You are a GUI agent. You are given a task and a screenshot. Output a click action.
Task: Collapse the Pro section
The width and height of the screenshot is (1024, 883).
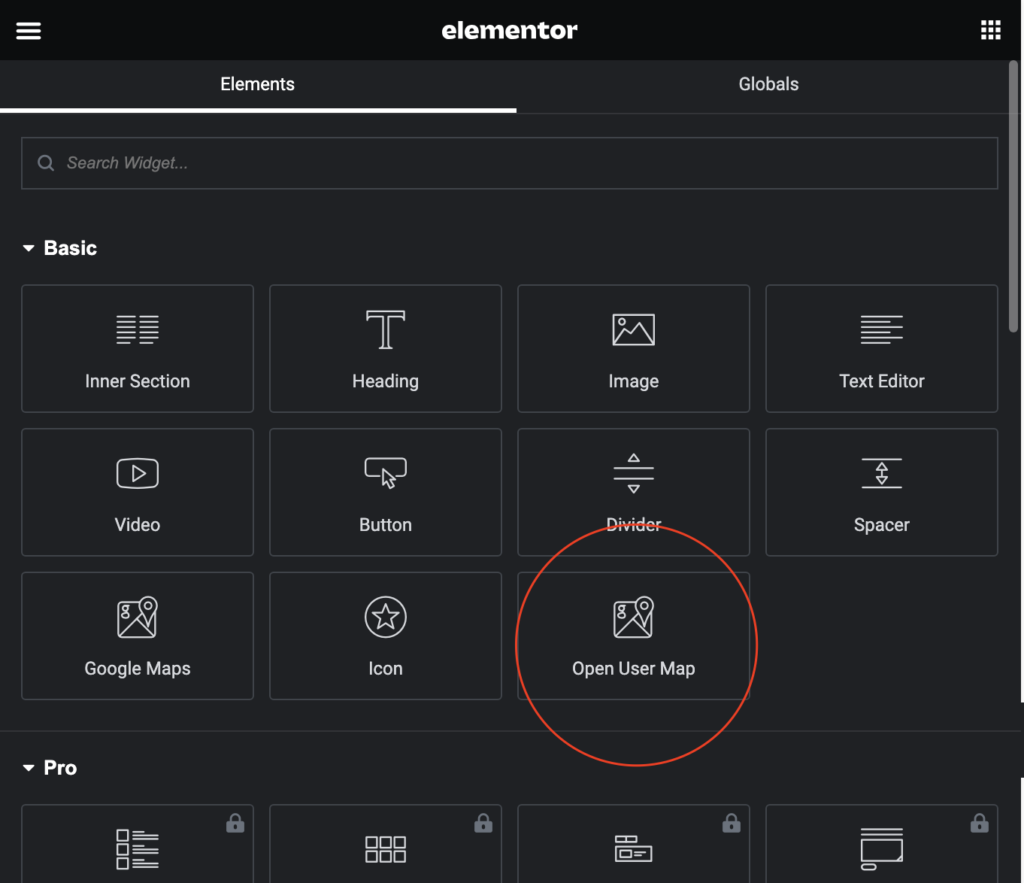(50, 768)
